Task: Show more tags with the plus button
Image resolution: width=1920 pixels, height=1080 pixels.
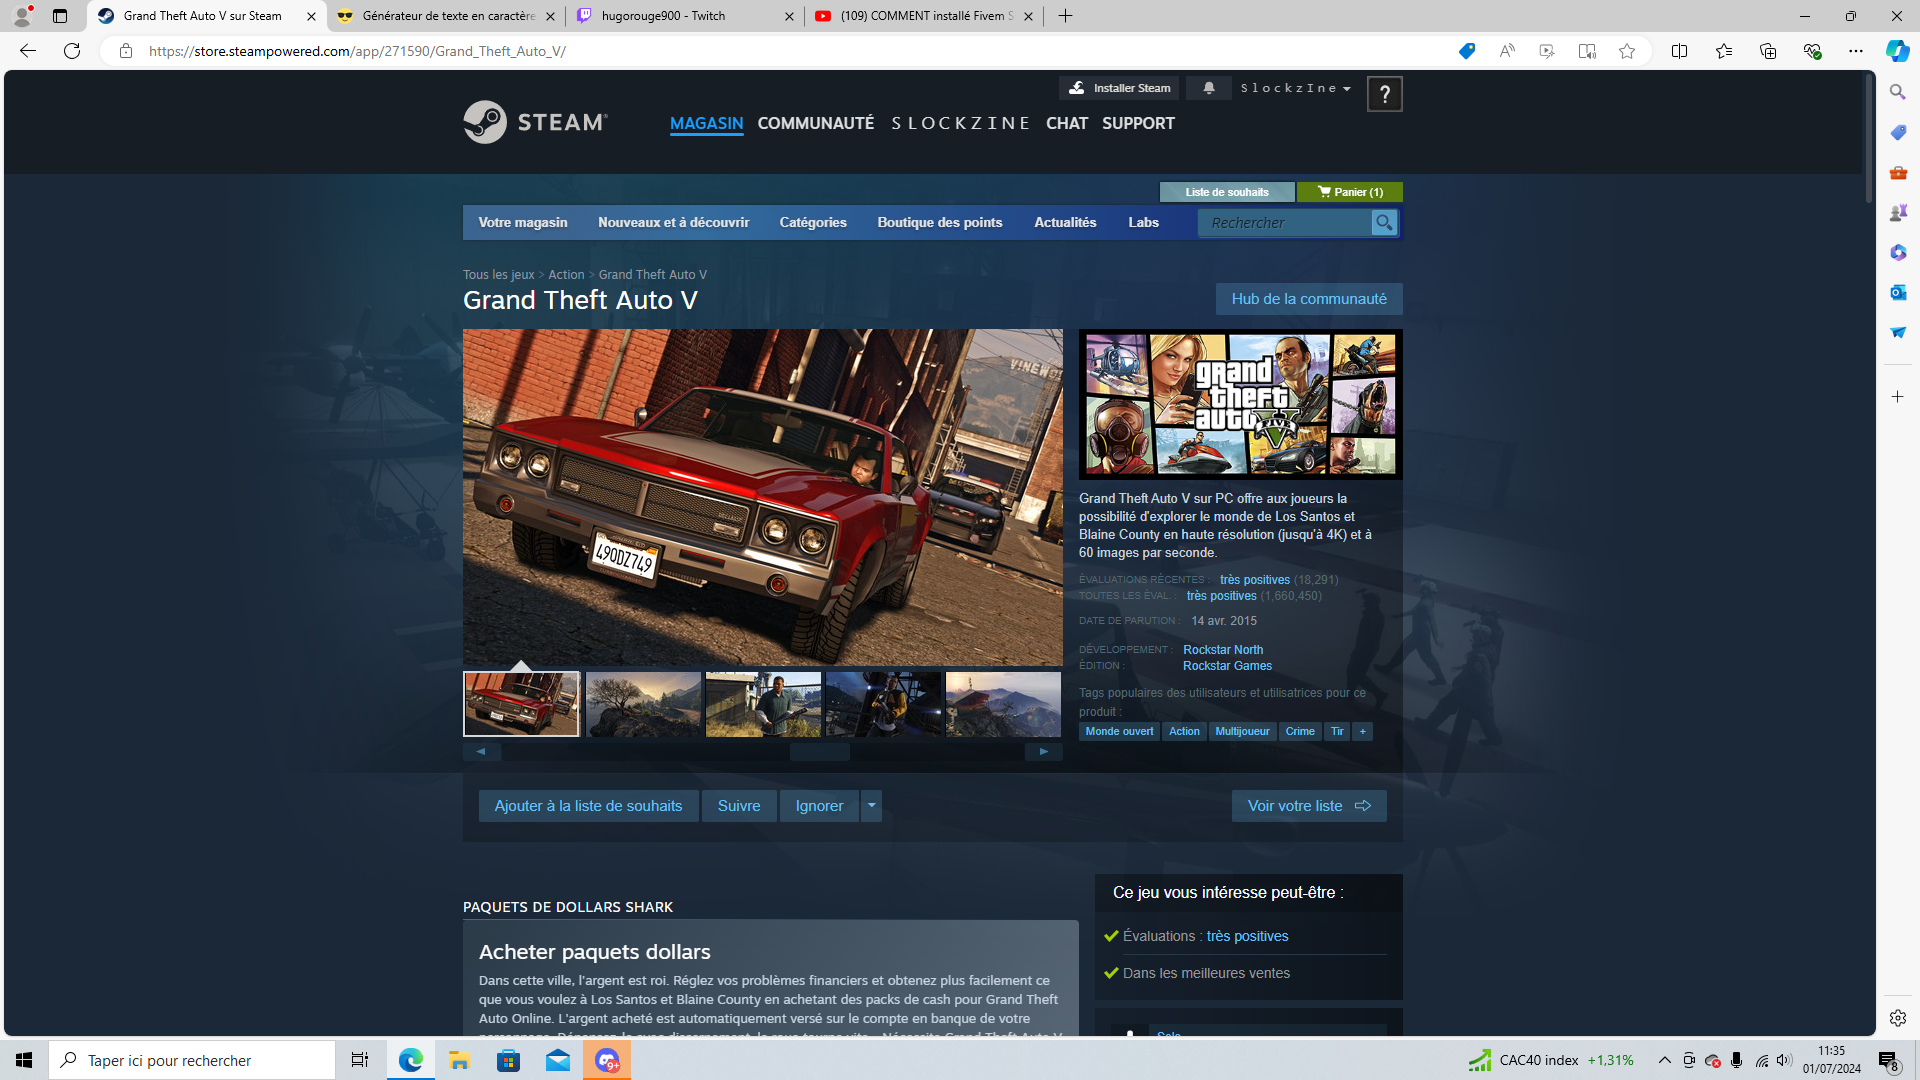Action: tap(1362, 732)
